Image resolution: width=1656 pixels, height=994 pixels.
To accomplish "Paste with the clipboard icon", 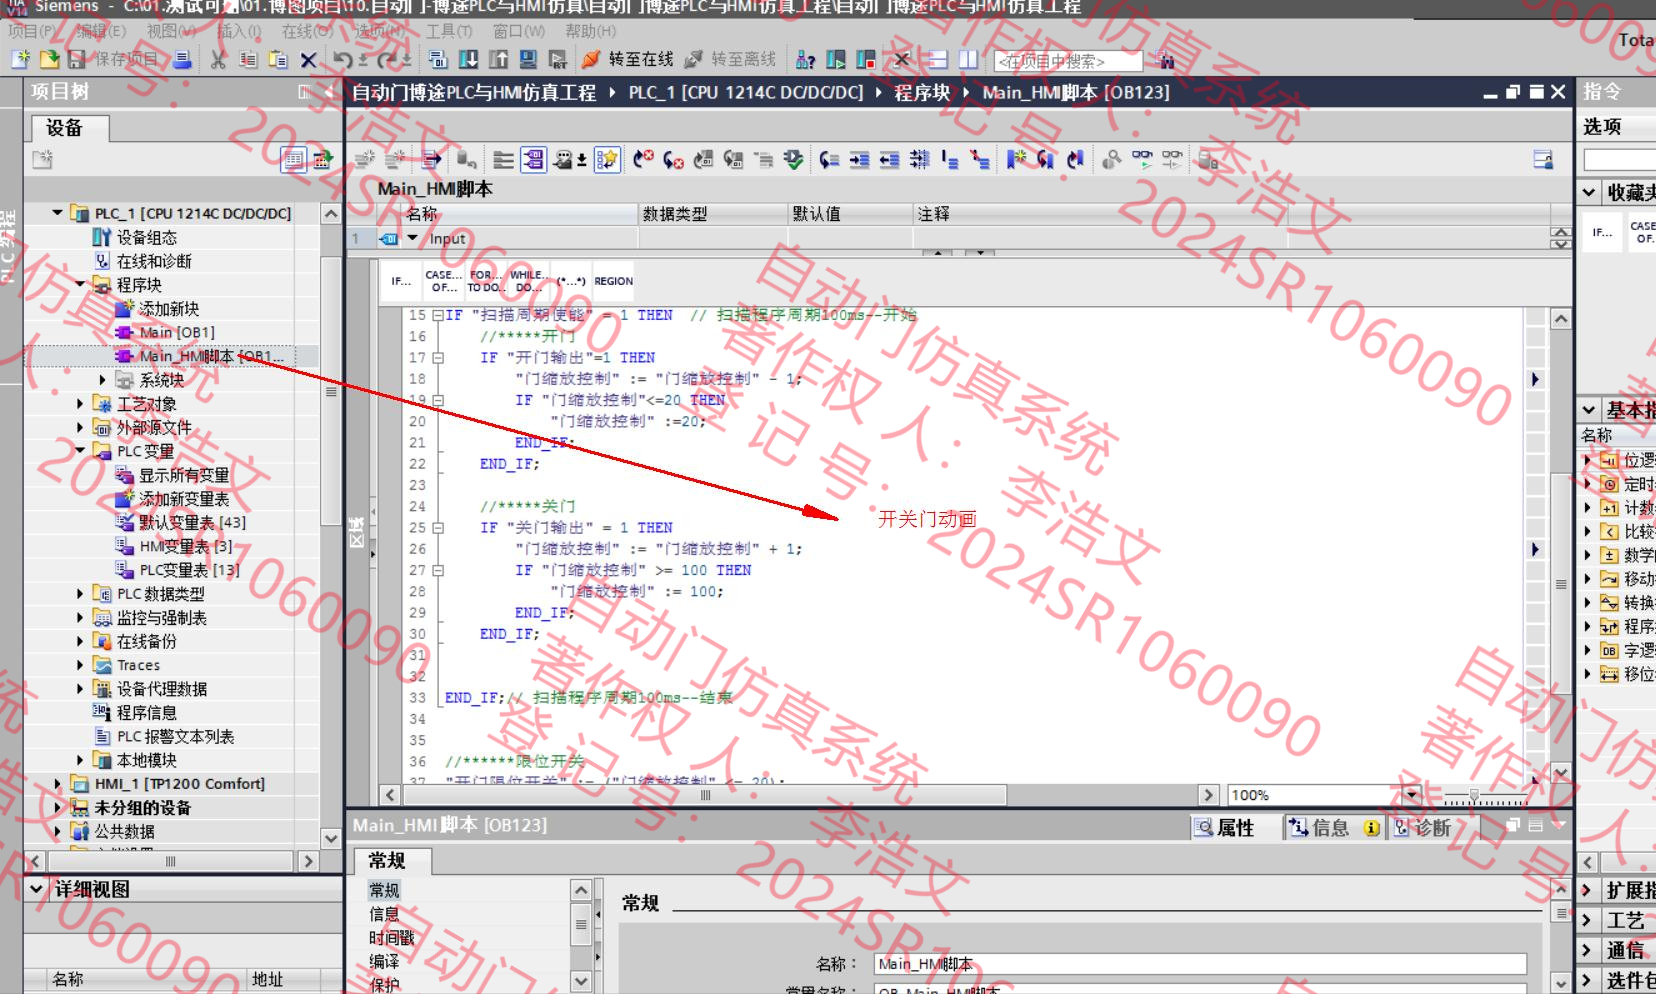I will (x=278, y=60).
